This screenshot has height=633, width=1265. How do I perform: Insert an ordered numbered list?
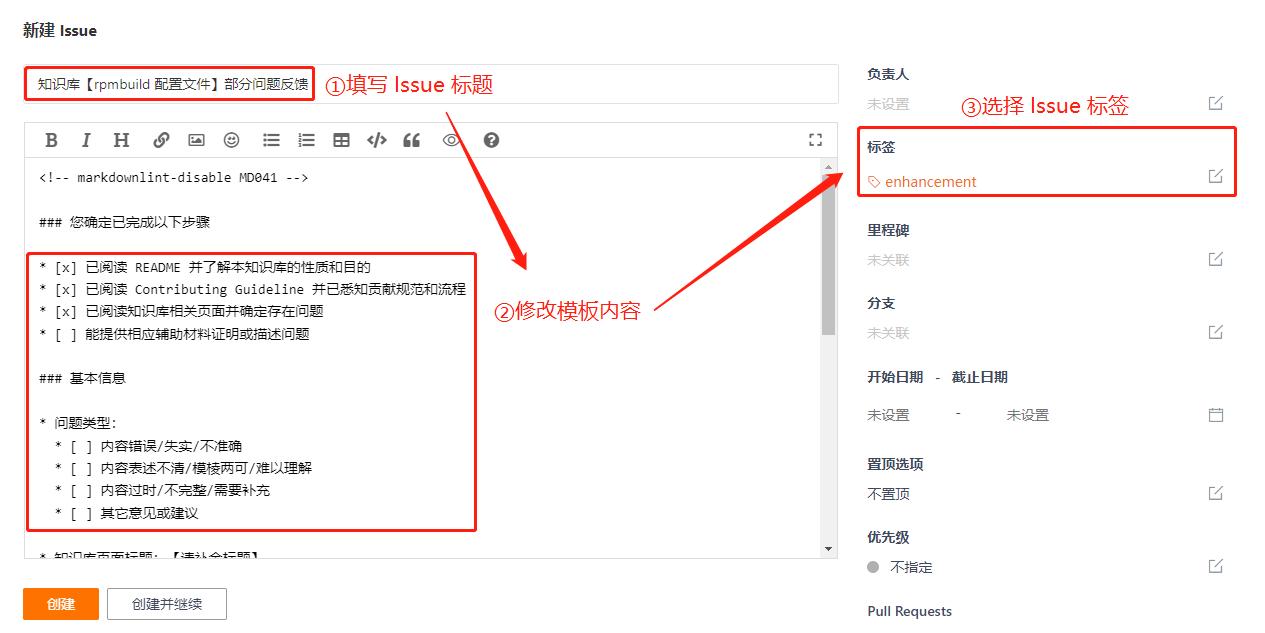(x=306, y=140)
